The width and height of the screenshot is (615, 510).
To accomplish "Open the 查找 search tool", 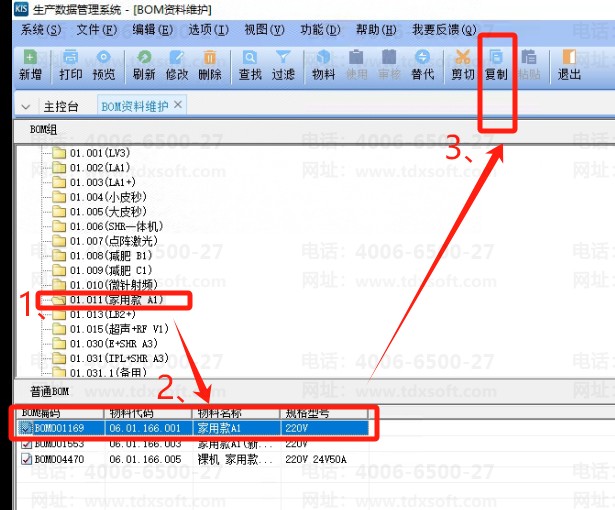I will click(250, 65).
